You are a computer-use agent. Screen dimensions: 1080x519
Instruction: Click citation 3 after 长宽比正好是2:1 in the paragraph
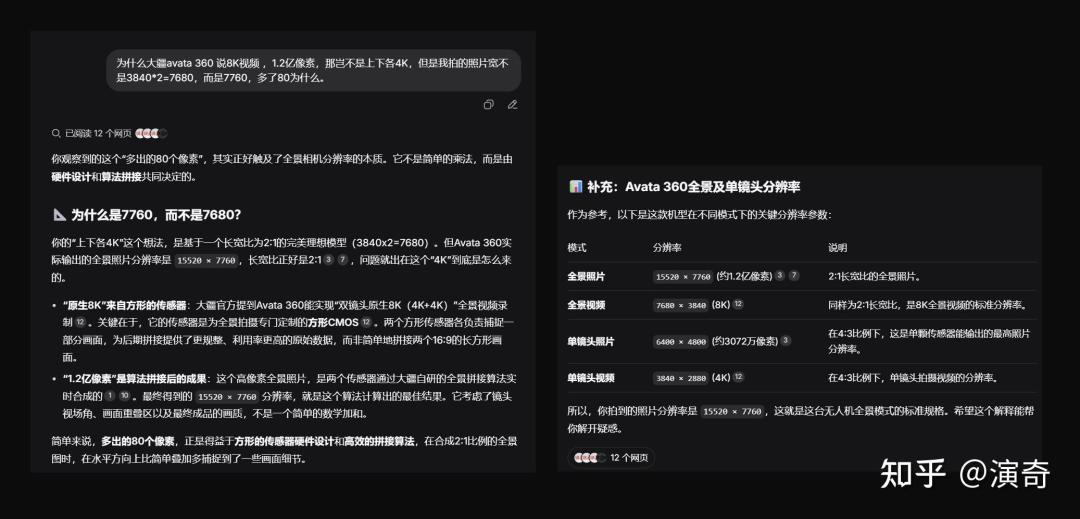[328, 260]
